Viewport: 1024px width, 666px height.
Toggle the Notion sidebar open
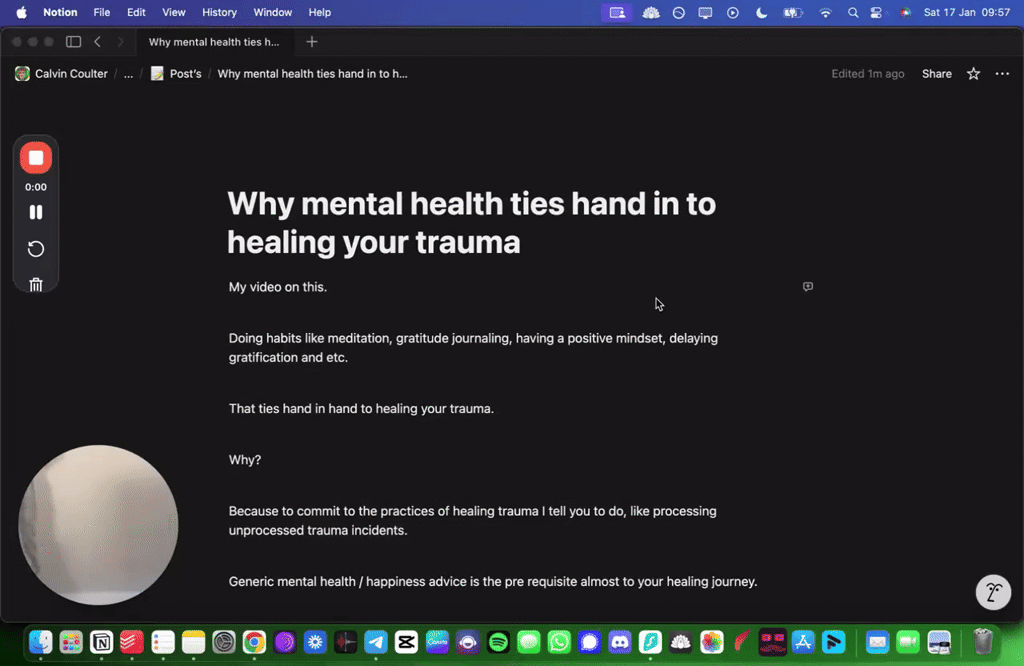click(73, 41)
